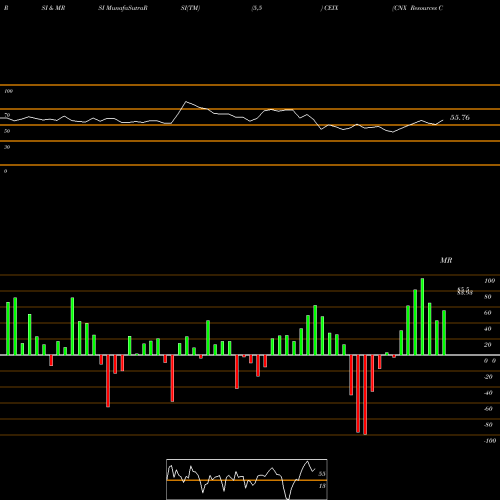The image size is (500, 500).
Task: Click the 'SI MunafaSutraR' header label
Action: pyautogui.click(x=123, y=8)
